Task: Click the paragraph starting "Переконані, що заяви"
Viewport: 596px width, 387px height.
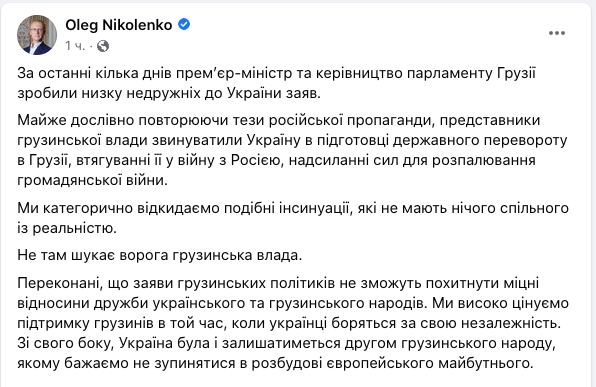Action: [x=293, y=323]
